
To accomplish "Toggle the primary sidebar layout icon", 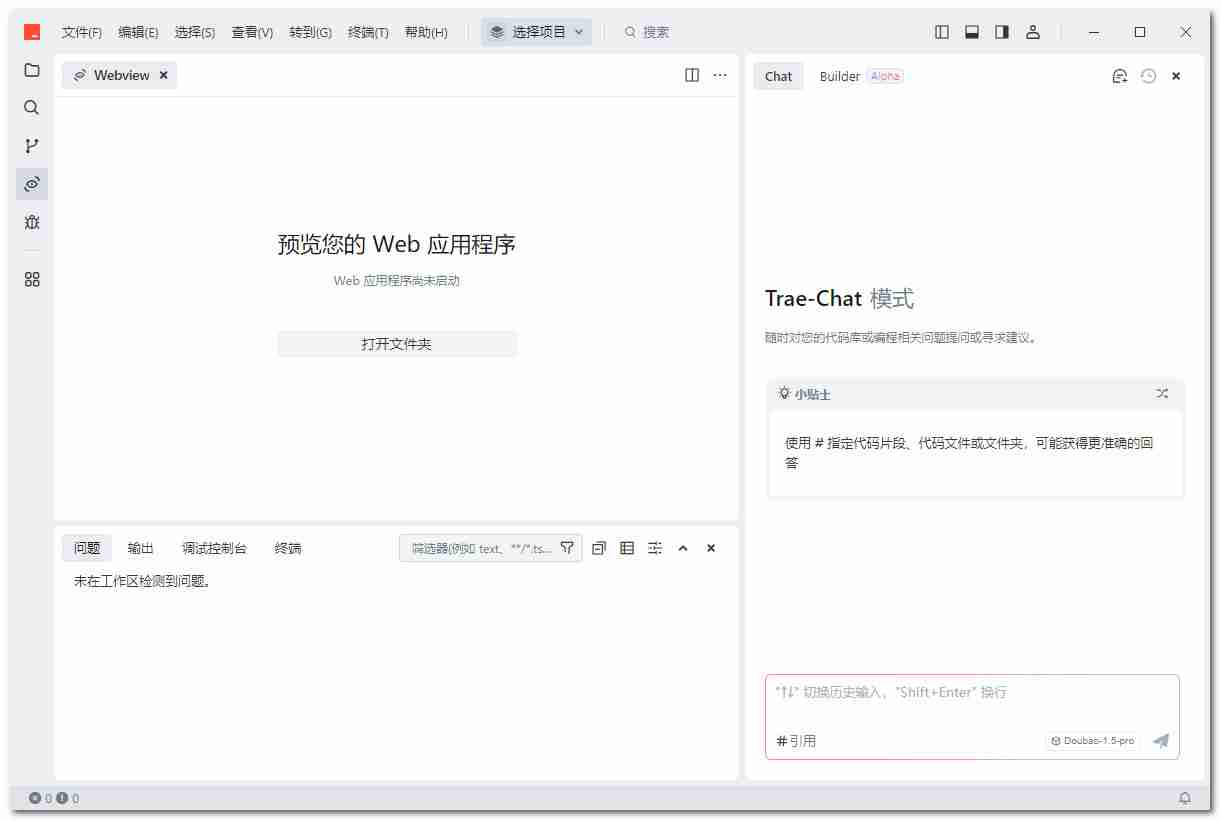I will click(x=941, y=32).
